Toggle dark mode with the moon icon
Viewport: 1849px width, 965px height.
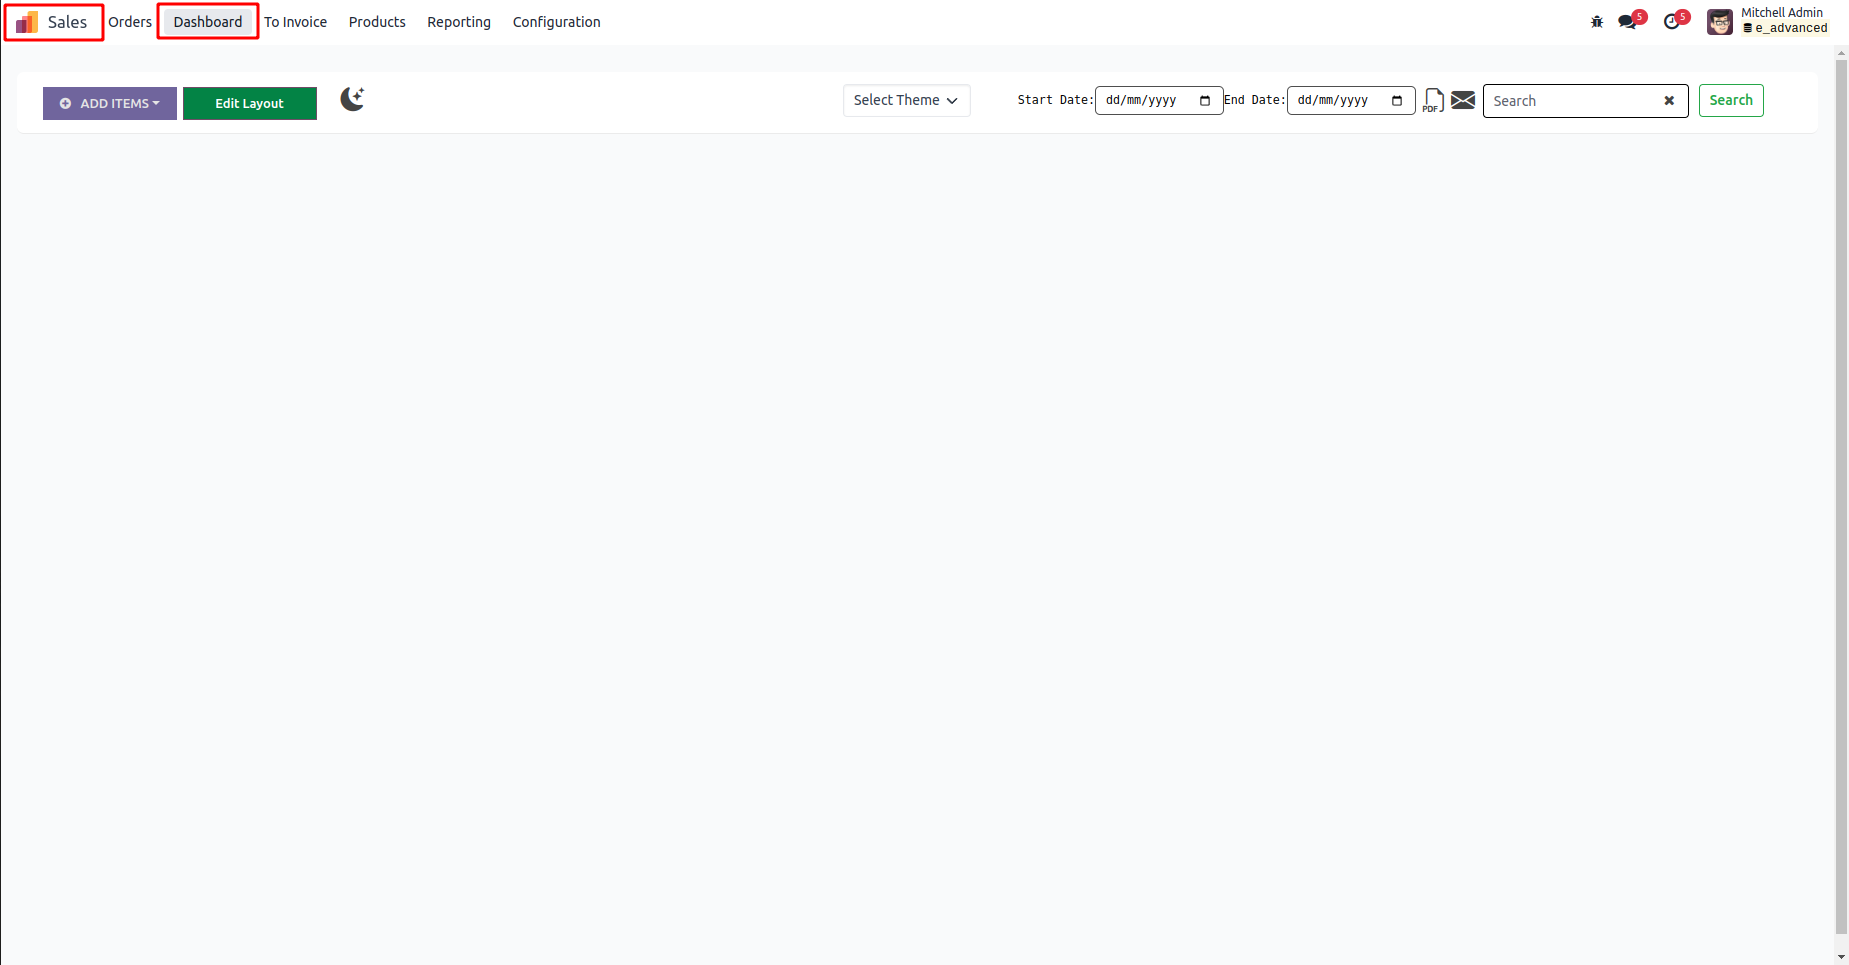click(352, 99)
